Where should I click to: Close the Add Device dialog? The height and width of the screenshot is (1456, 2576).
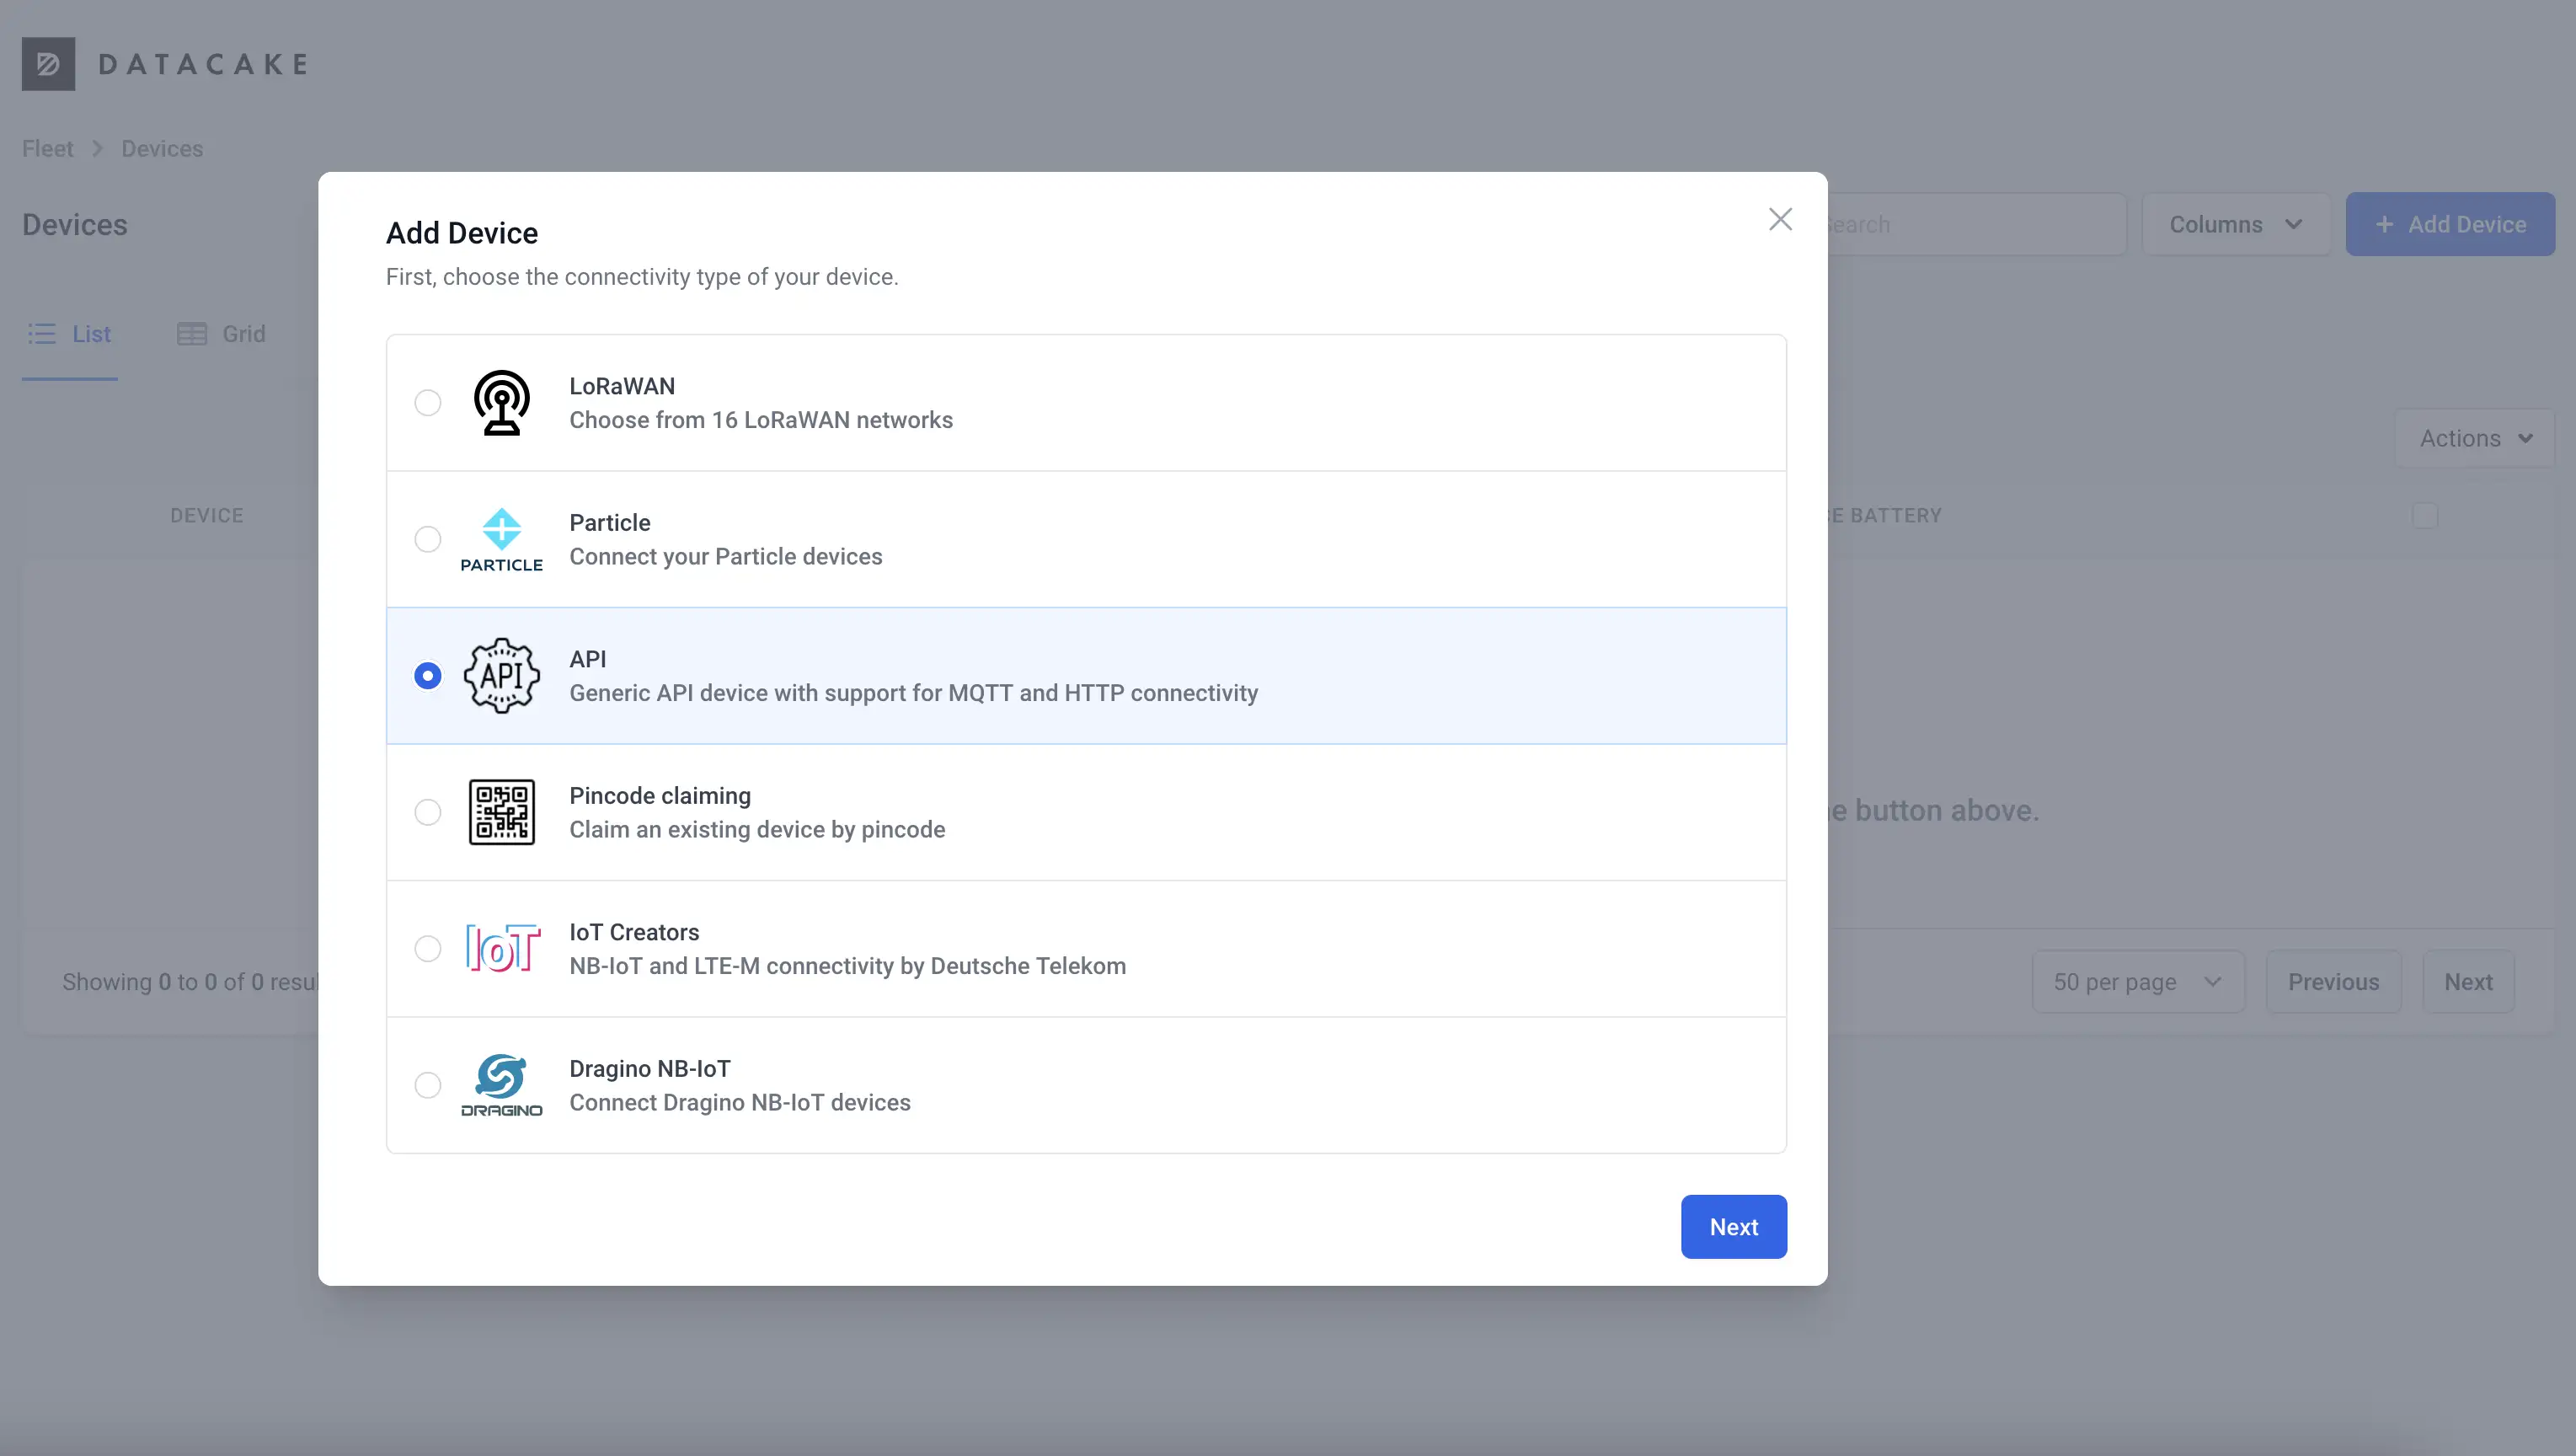[x=1780, y=219]
